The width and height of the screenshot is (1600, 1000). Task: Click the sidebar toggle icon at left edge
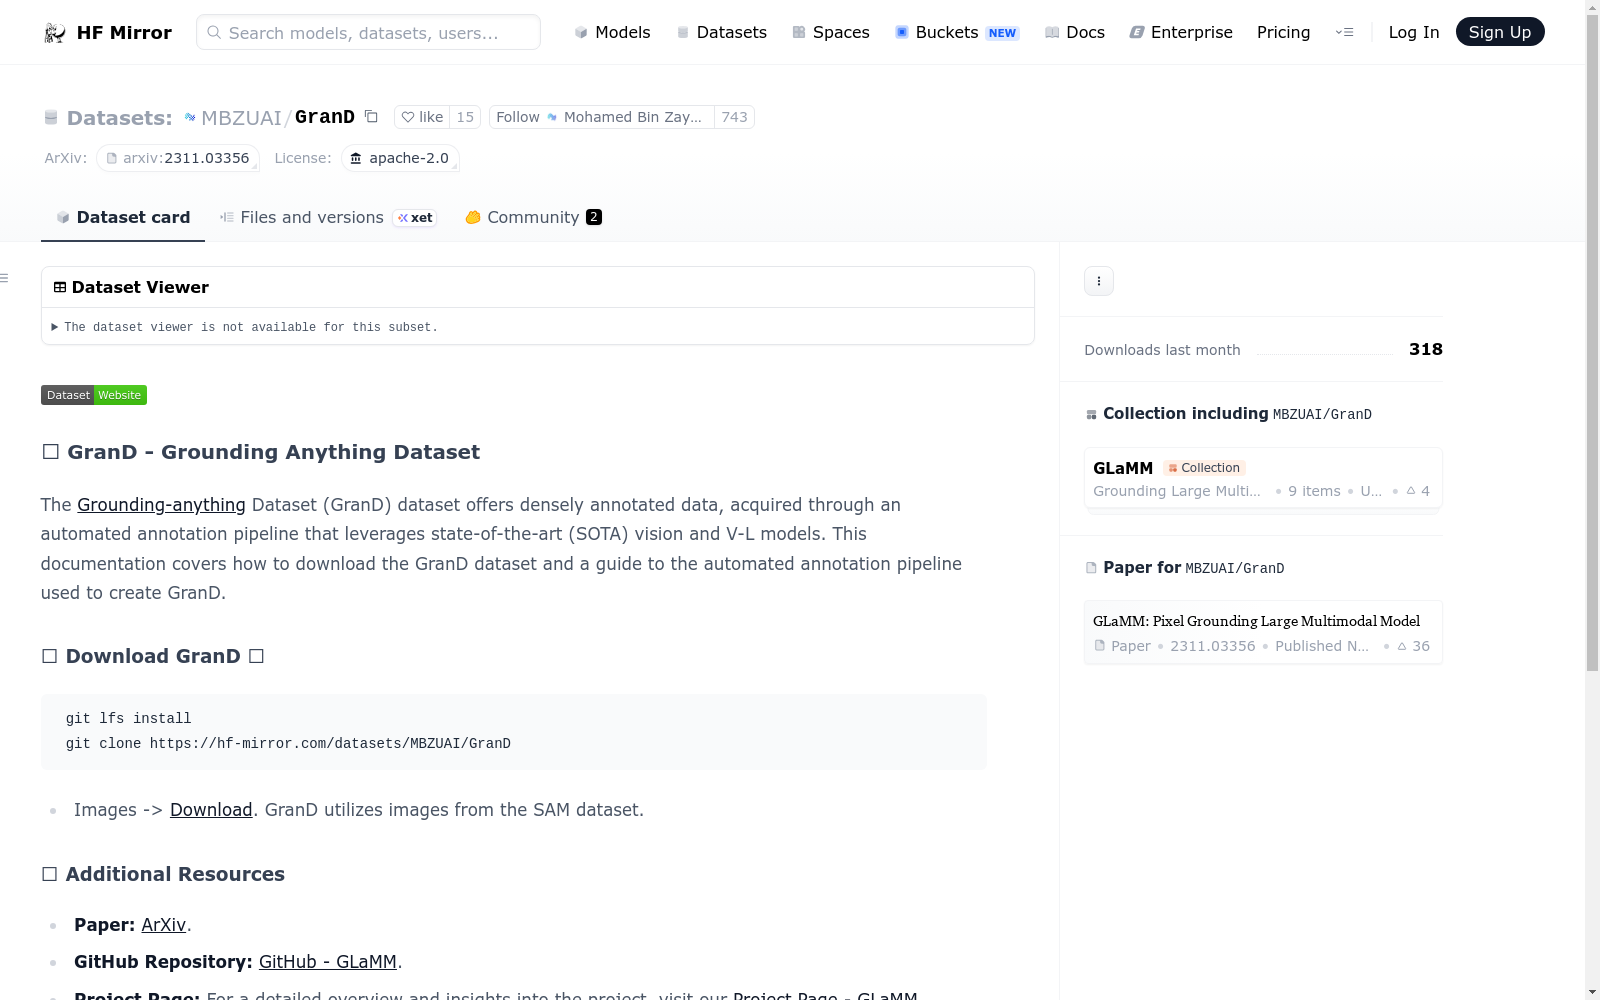point(5,278)
